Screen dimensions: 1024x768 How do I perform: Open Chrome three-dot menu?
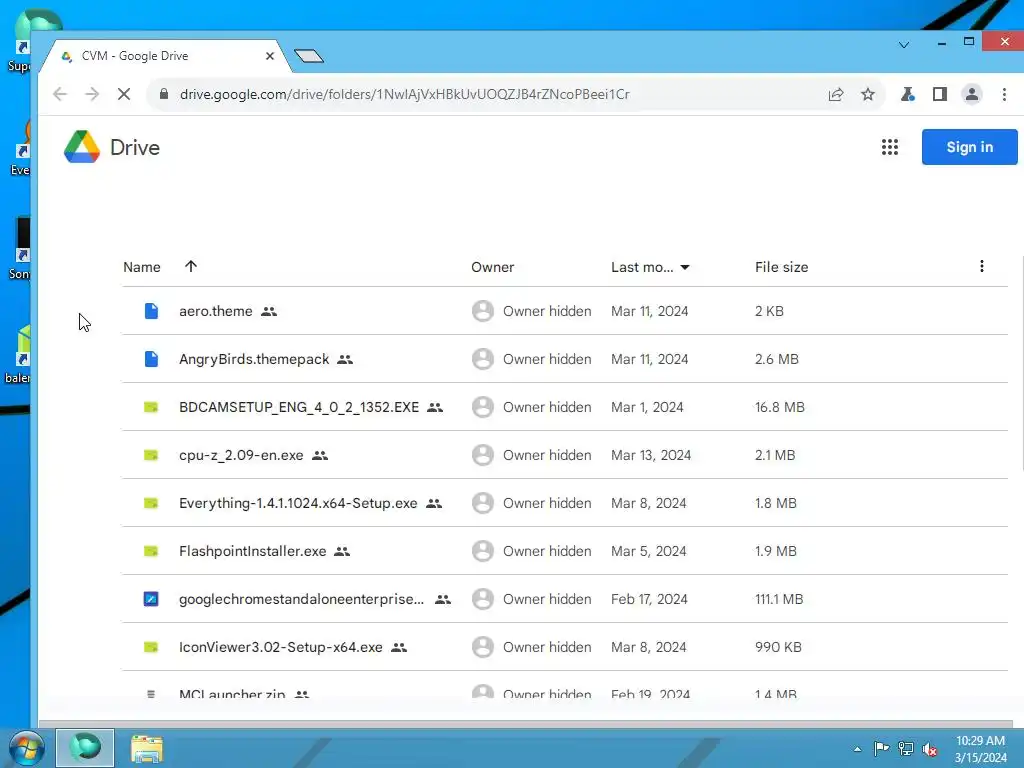tap(1004, 94)
